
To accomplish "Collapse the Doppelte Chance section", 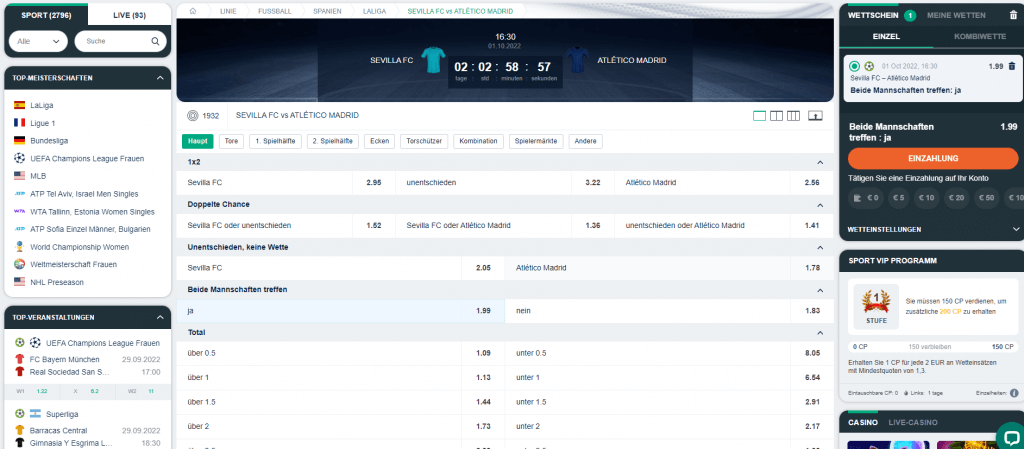I will click(820, 204).
